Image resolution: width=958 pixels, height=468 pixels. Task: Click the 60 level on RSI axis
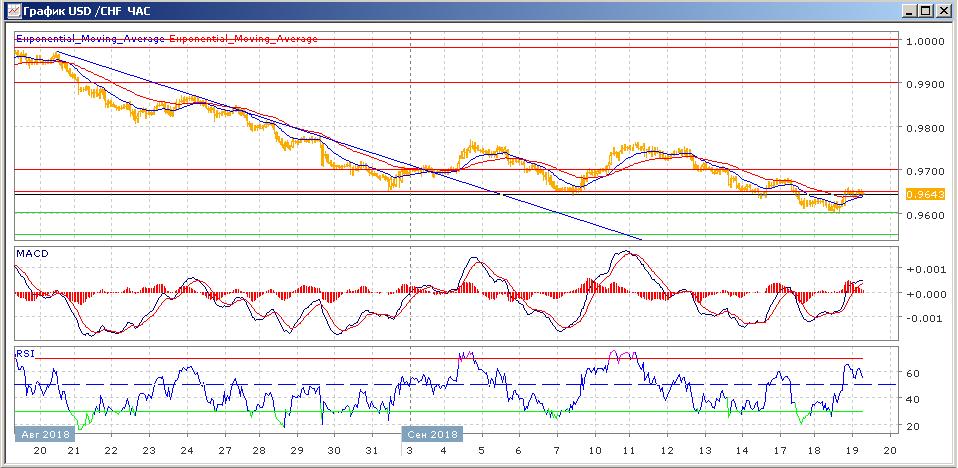[x=912, y=373]
